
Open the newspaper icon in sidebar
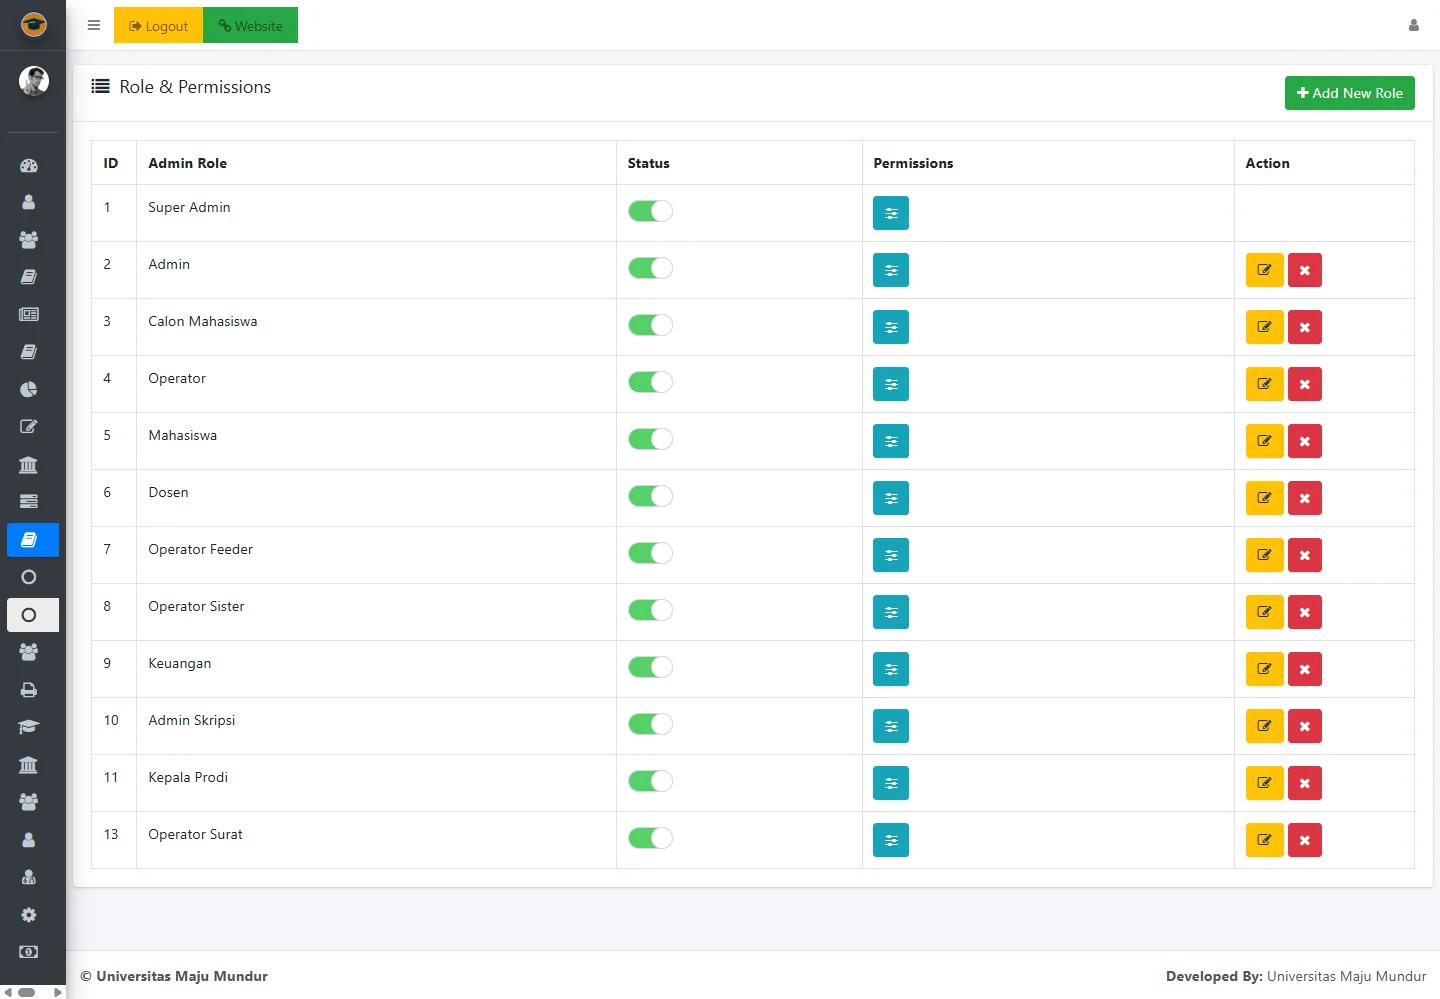point(29,314)
